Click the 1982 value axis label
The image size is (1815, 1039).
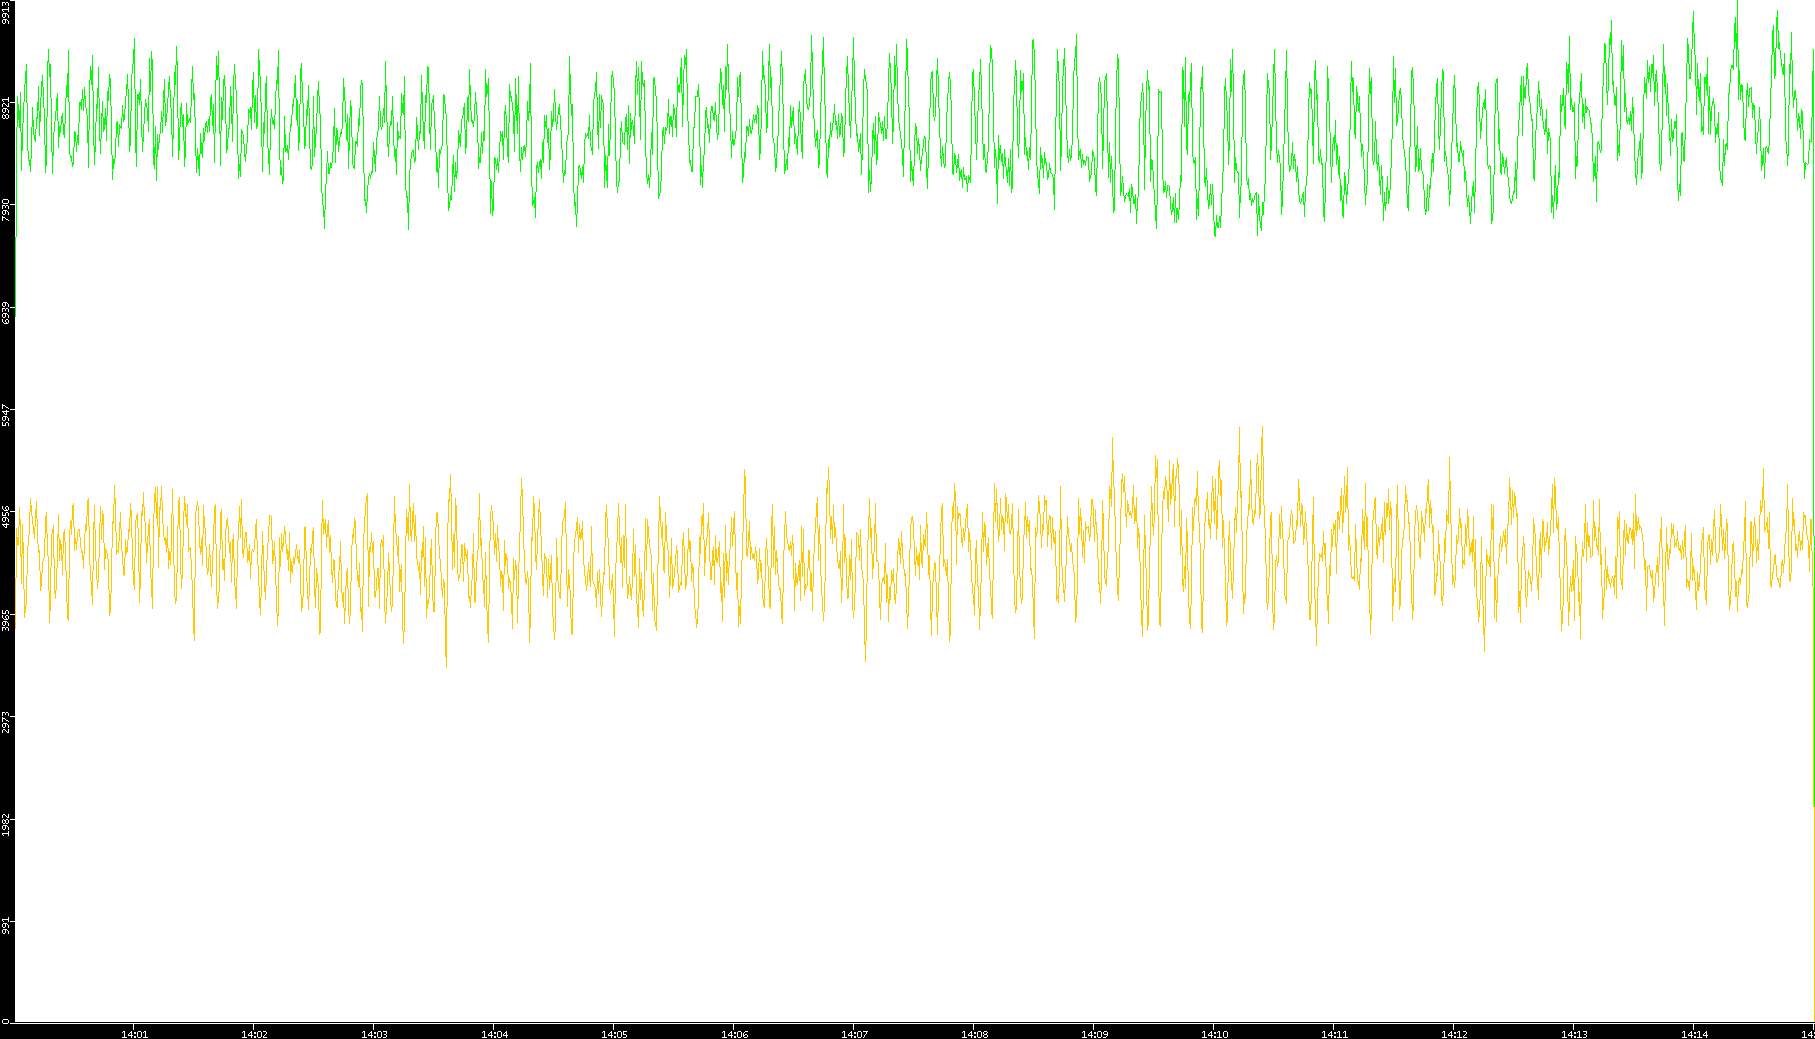[6, 824]
